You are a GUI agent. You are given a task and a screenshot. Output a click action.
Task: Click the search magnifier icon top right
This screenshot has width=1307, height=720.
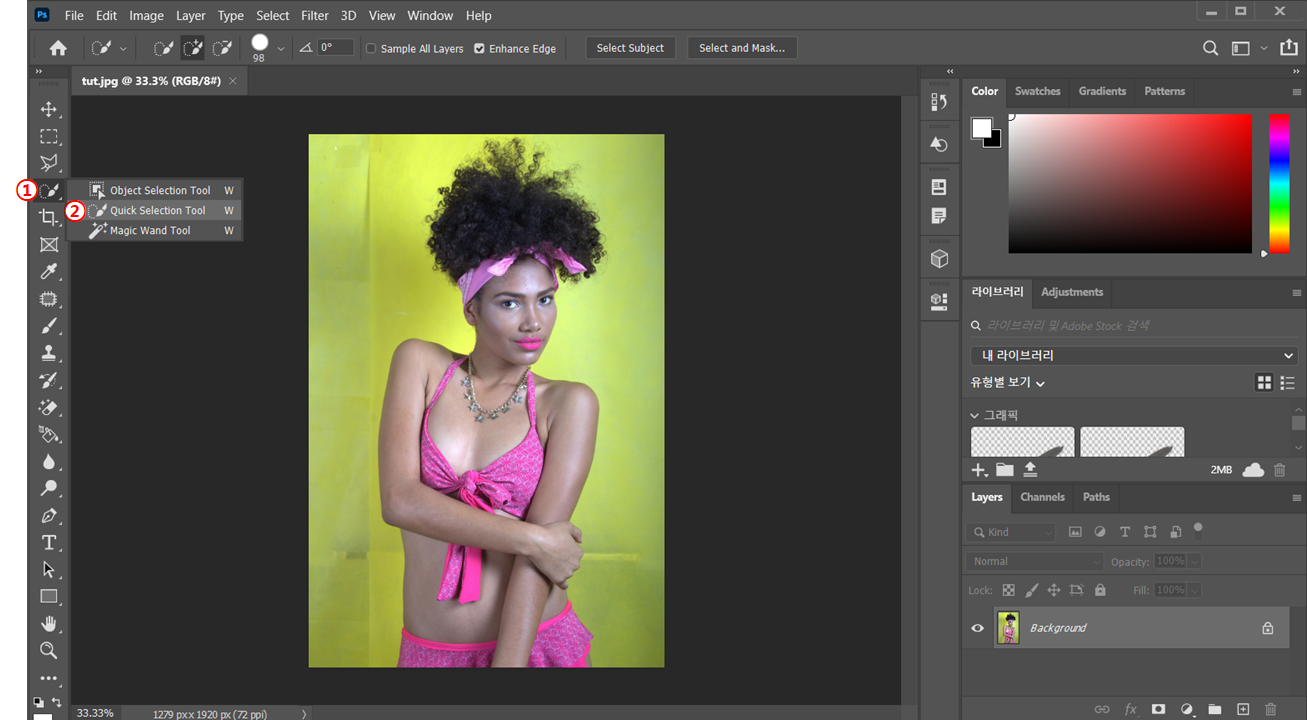point(1210,48)
